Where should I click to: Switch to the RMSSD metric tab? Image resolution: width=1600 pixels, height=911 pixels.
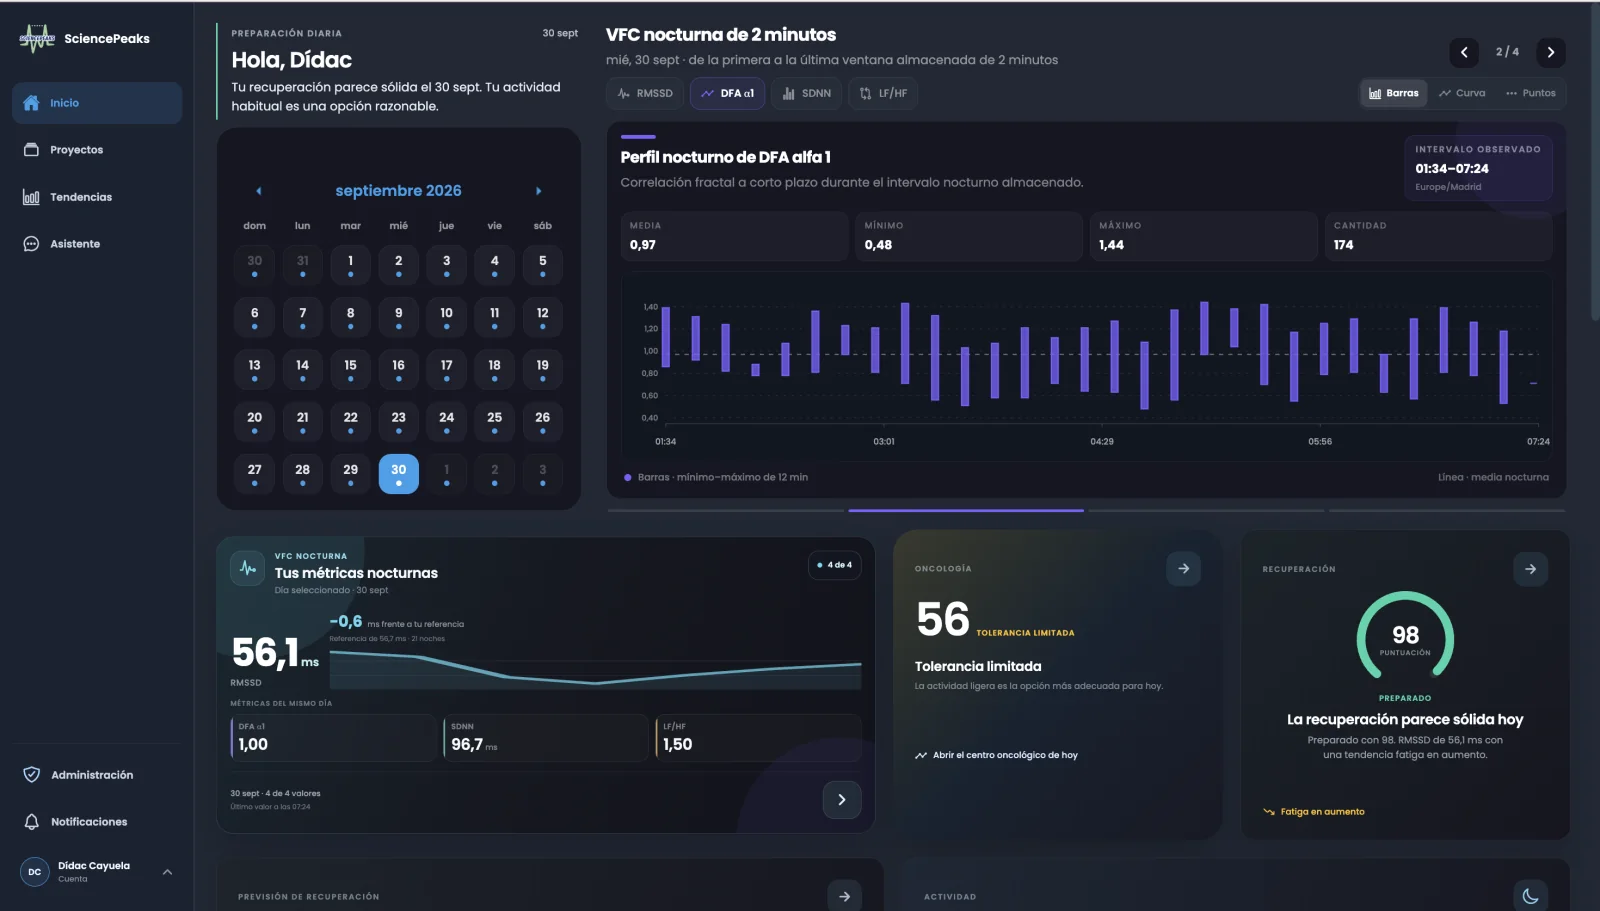click(x=645, y=93)
